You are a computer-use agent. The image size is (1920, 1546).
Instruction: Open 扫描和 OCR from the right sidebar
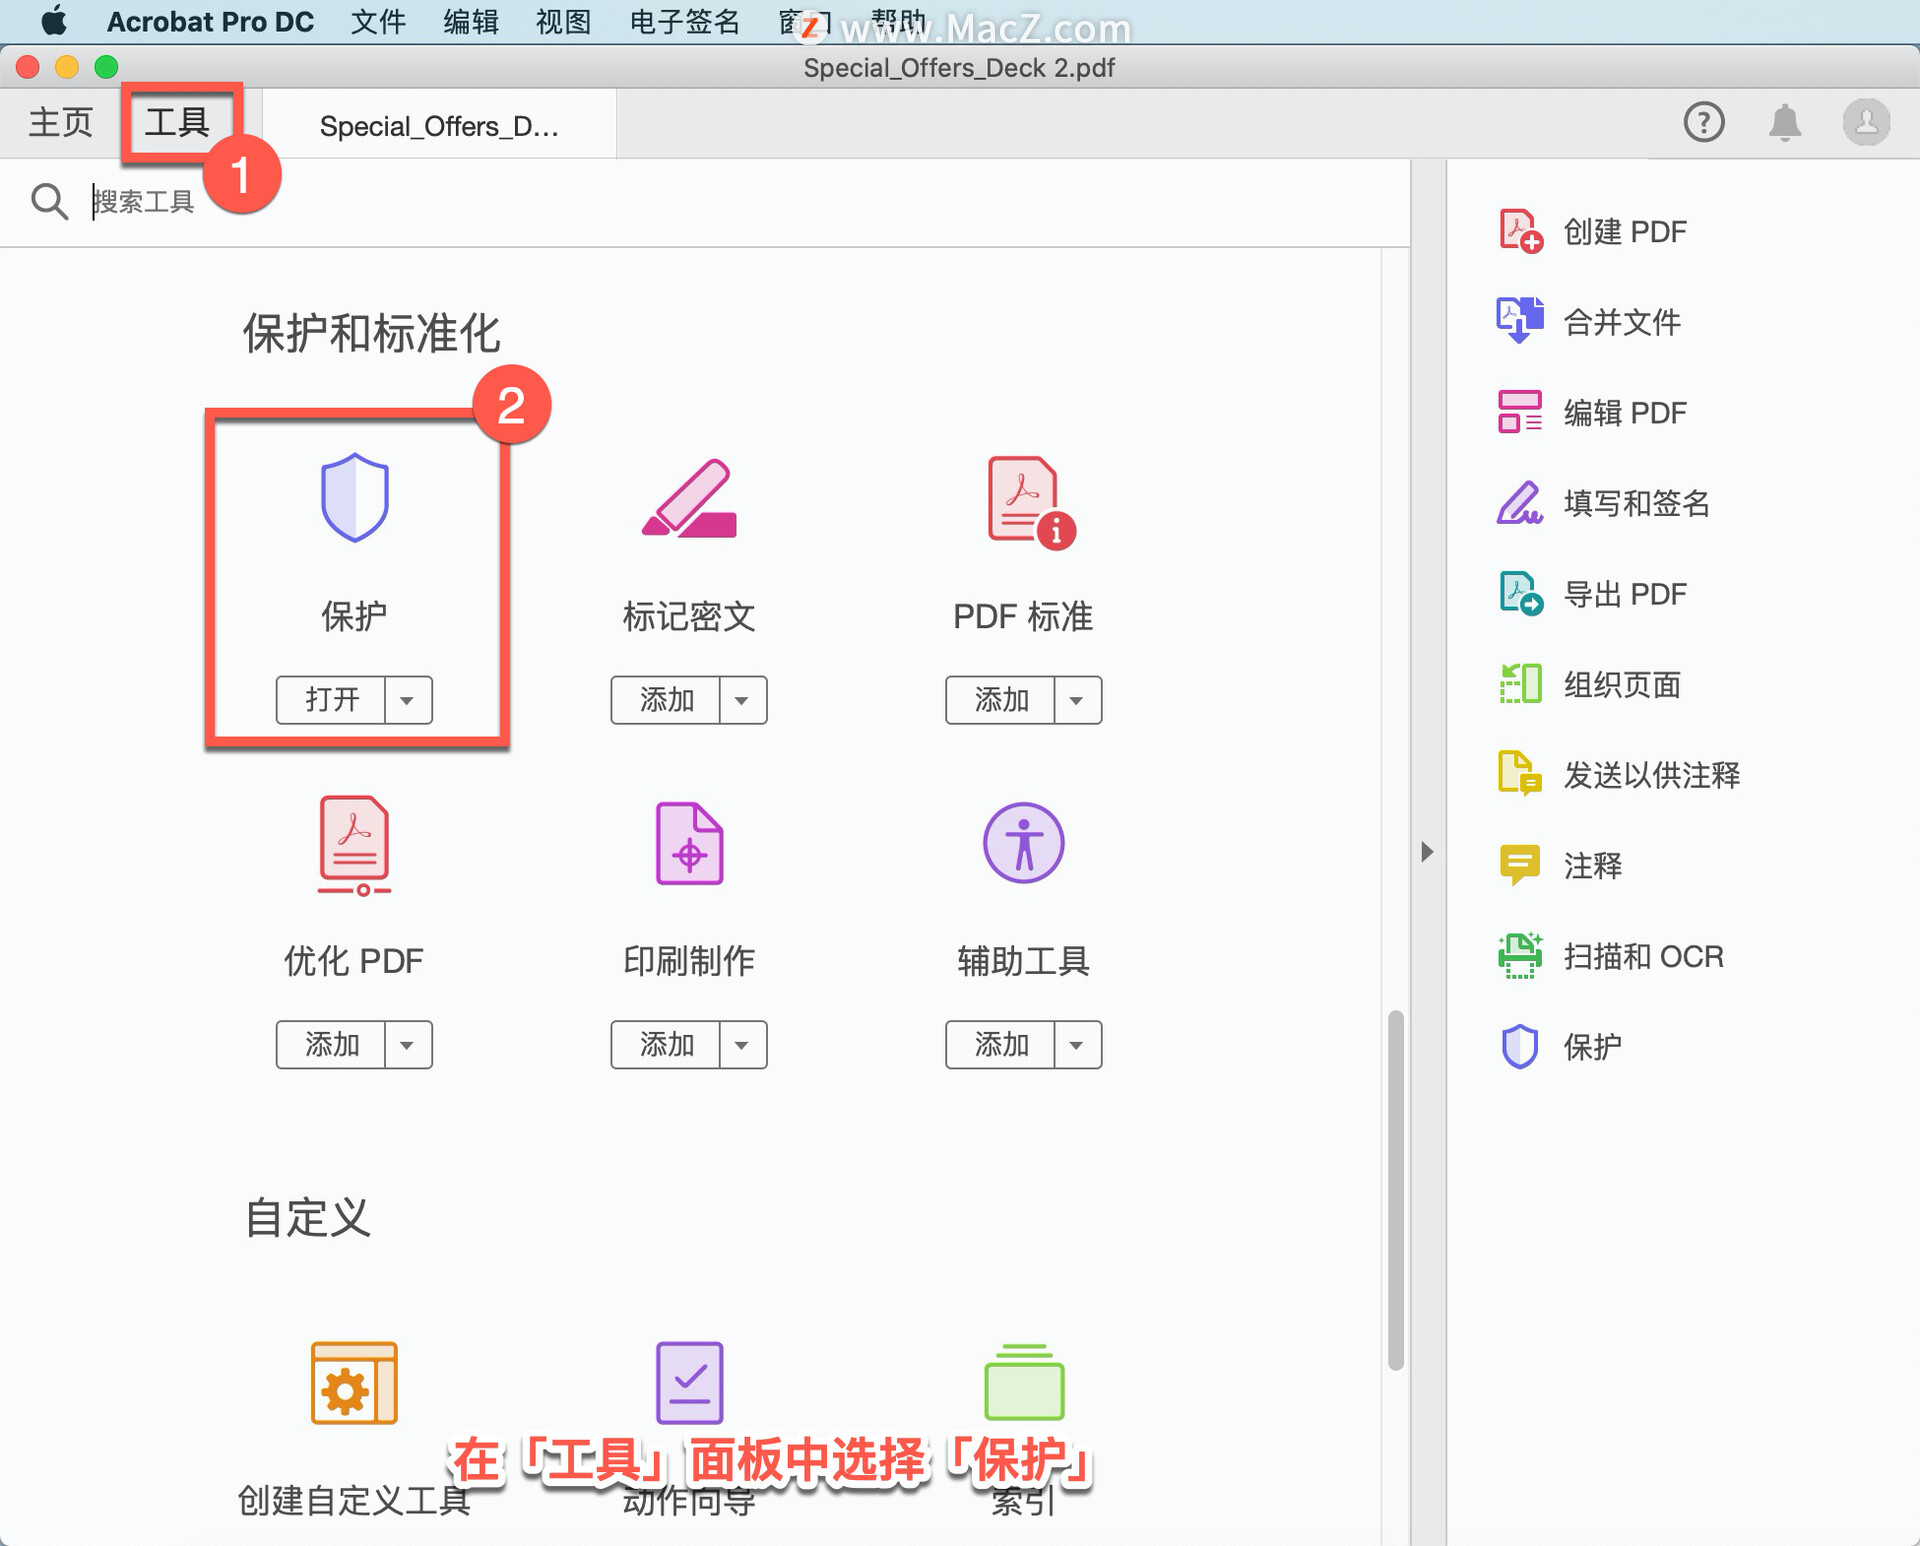1610,956
